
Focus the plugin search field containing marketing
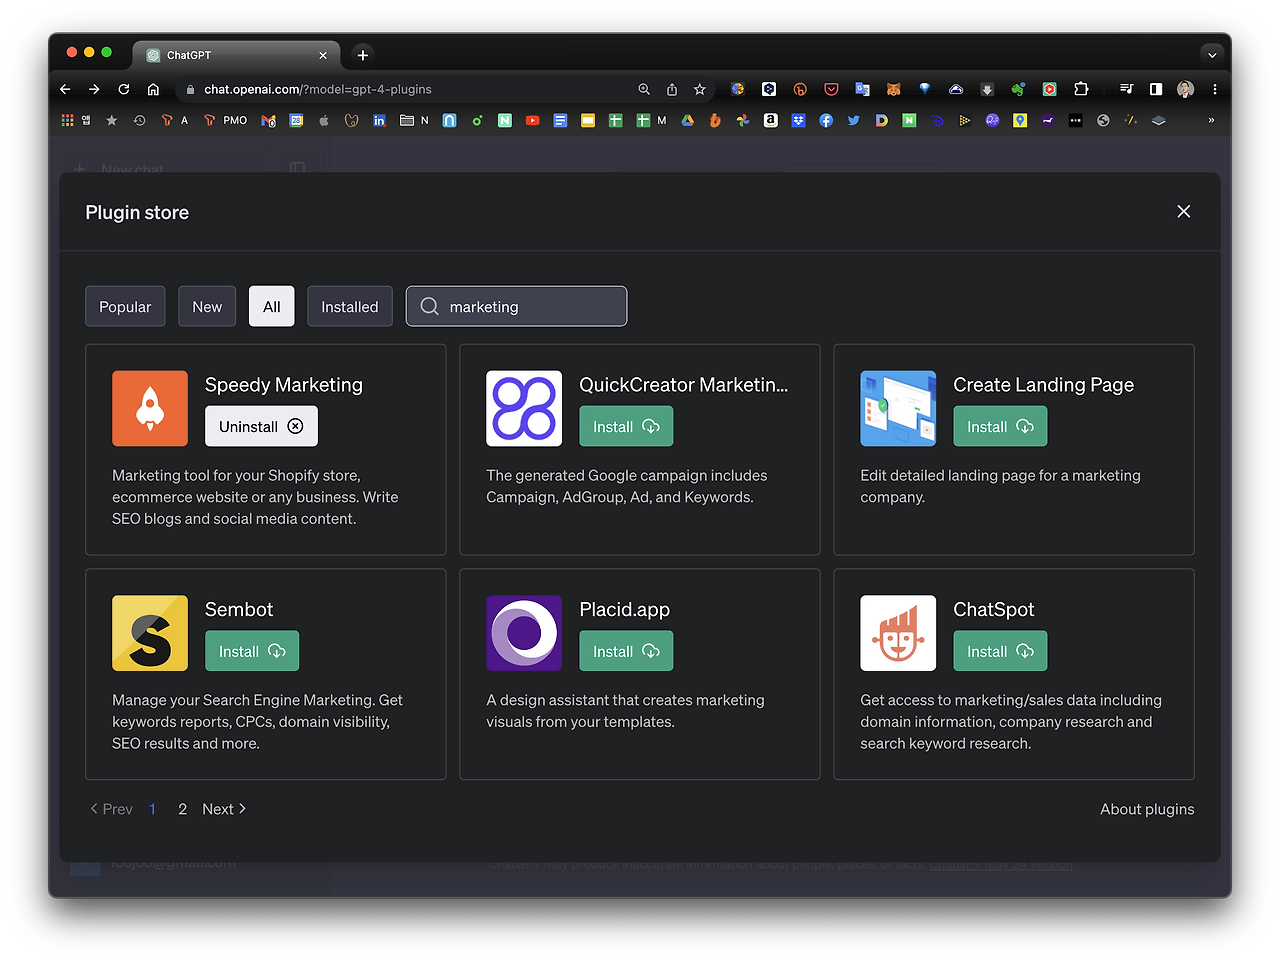tap(516, 306)
